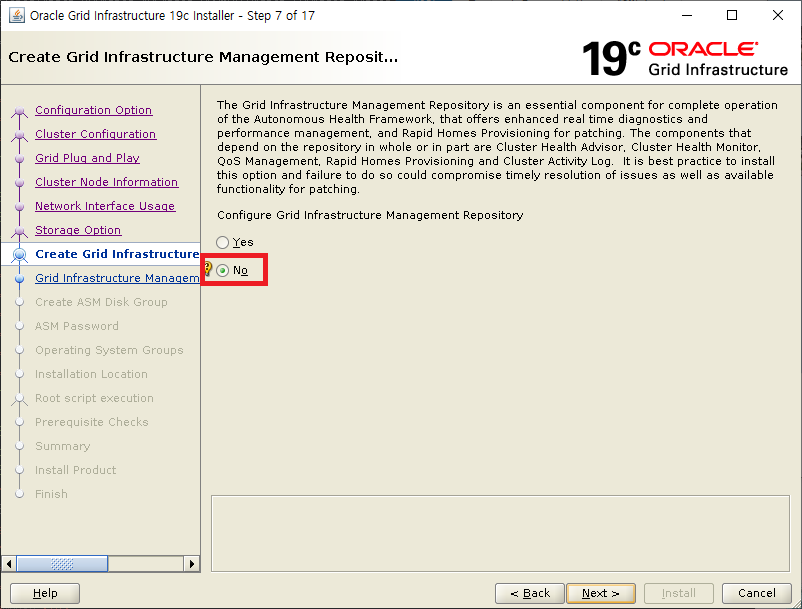Open Grid Plug and Play step
The image size is (802, 609).
click(x=87, y=158)
